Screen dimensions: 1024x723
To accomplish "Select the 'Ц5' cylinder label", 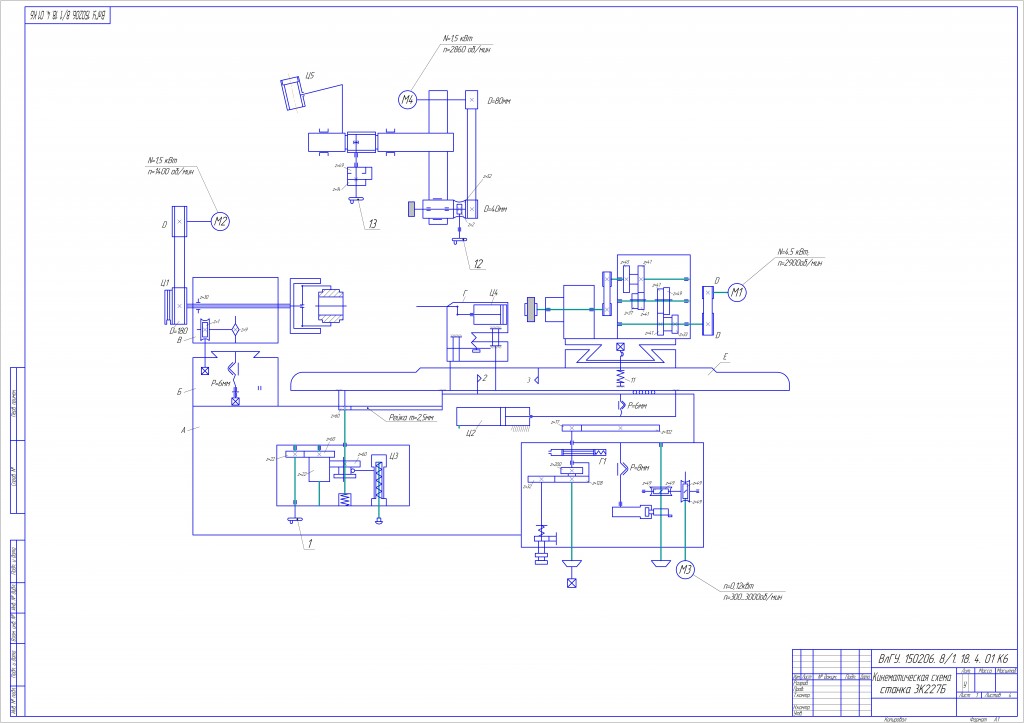I will pos(310,76).
